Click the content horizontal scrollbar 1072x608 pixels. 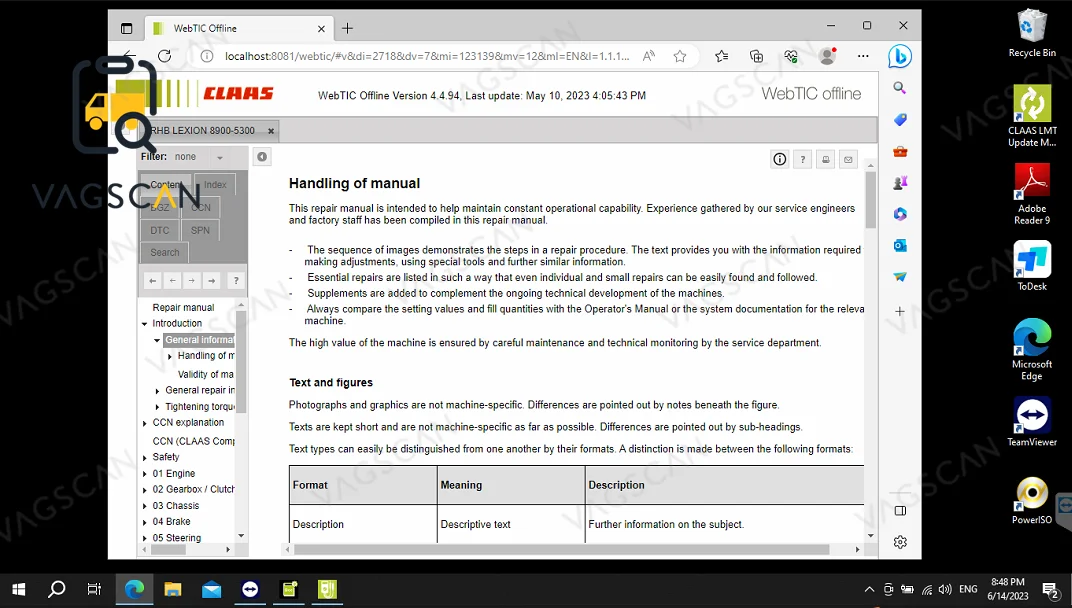coord(562,549)
